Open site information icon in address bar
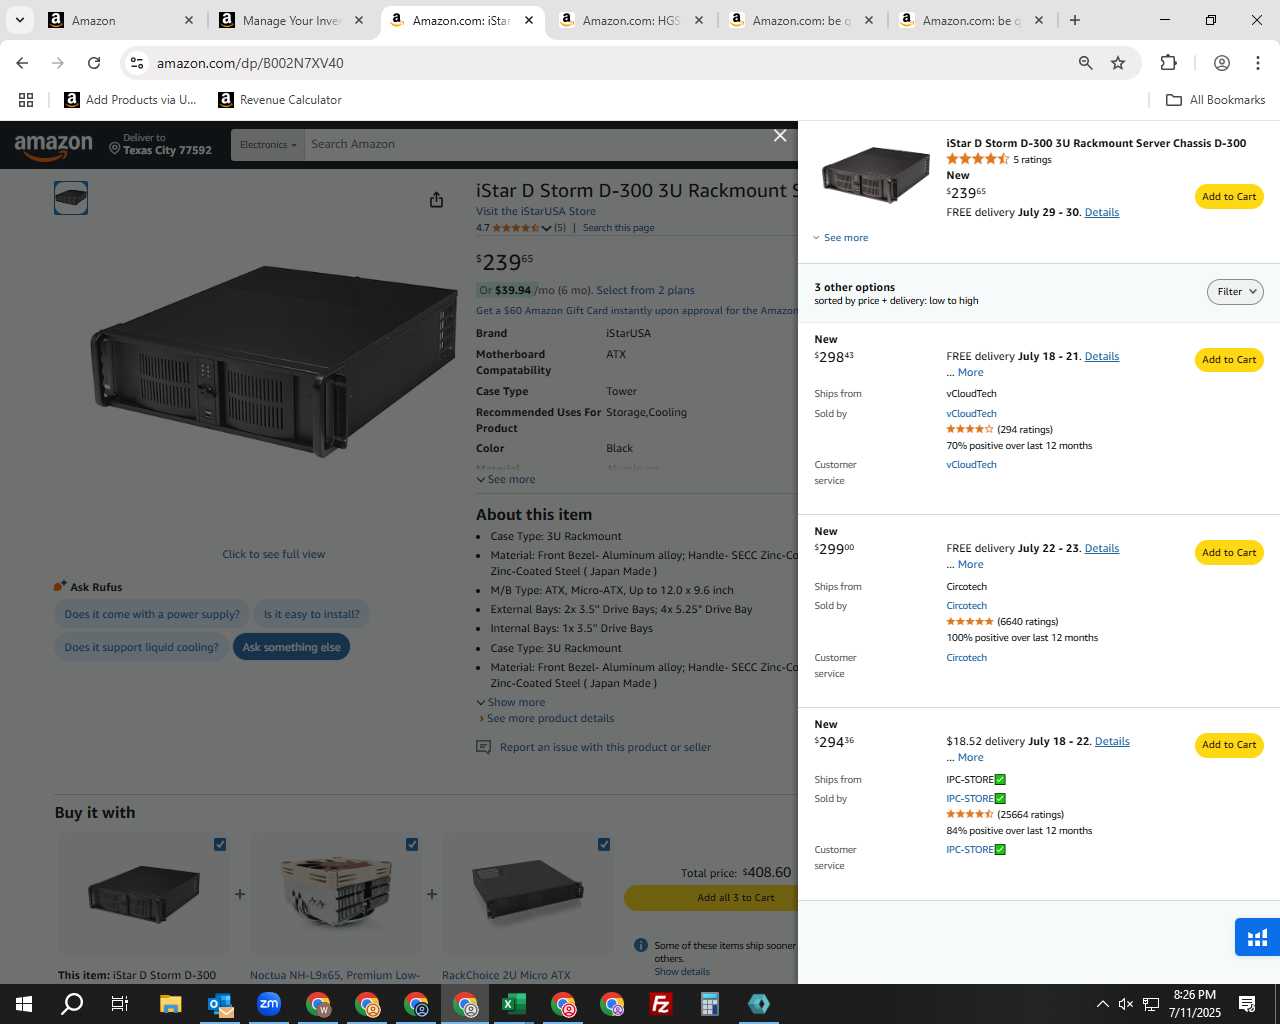Screen dimensions: 1280x1024 (137, 63)
